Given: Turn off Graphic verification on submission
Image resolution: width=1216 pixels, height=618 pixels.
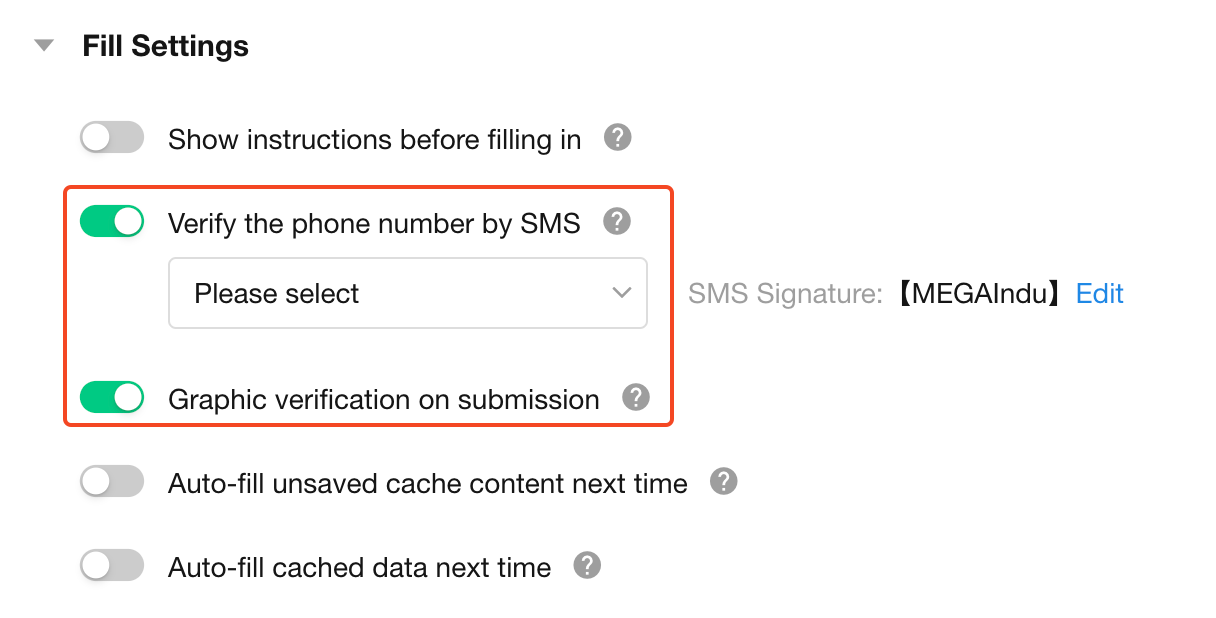Looking at the screenshot, I should [112, 398].
